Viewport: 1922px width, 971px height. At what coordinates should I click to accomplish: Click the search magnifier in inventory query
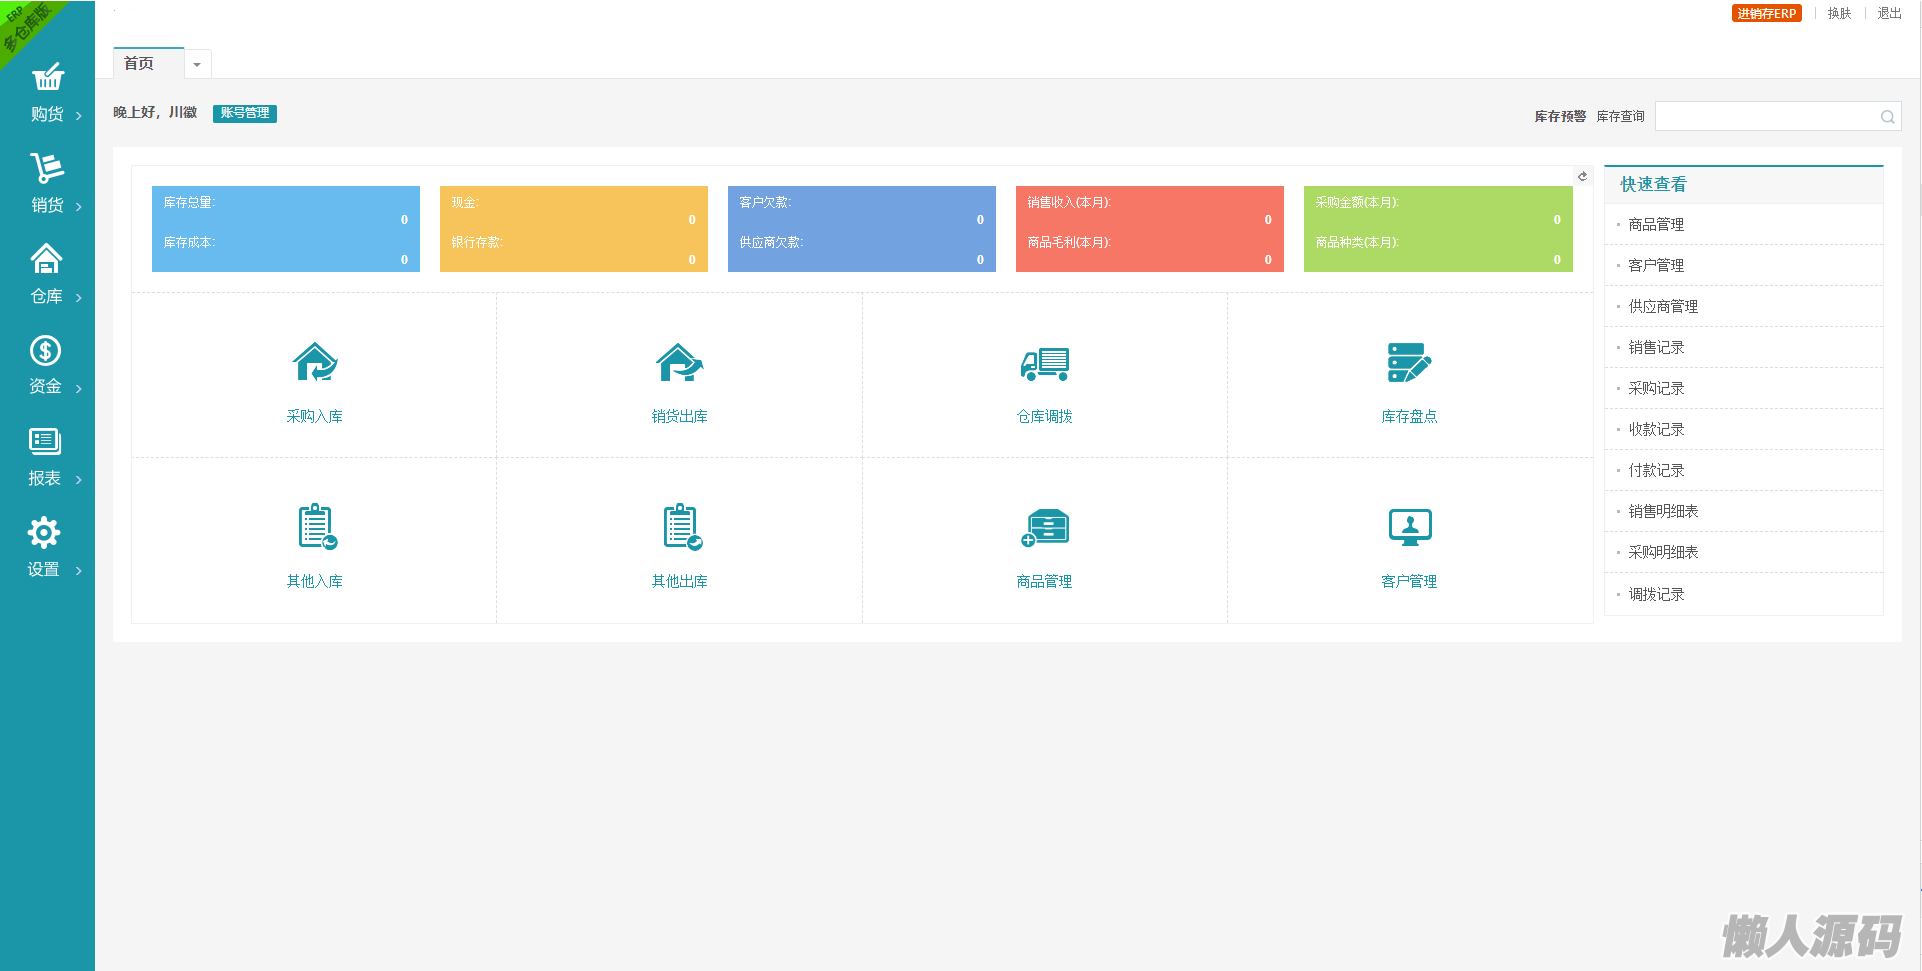click(x=1887, y=117)
